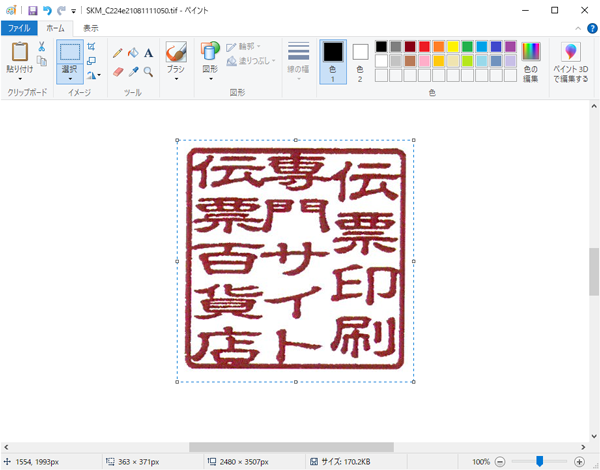The width and height of the screenshot is (600, 470).
Task: Open Quick Access Toolbar customize dropdown
Action: coord(73,11)
